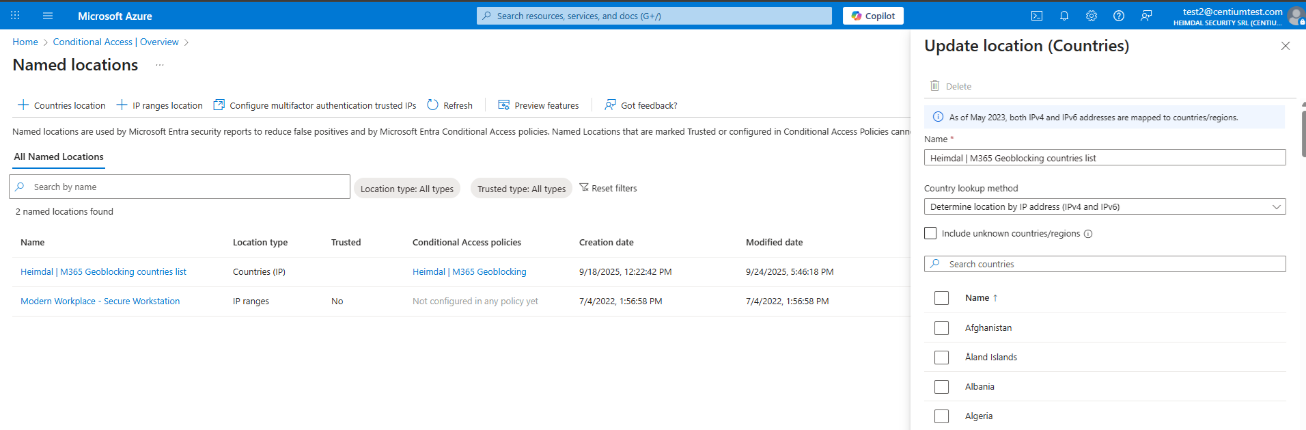Click the Location type column header

pos(260,242)
